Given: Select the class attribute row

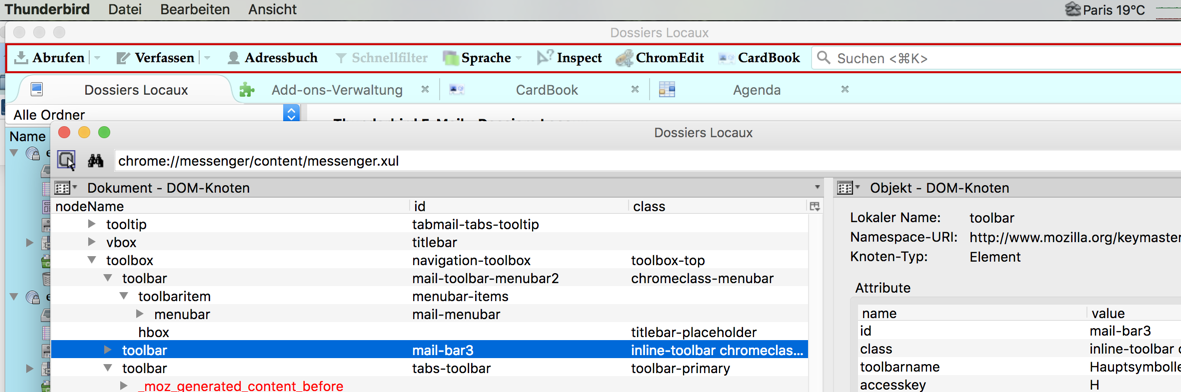Looking at the screenshot, I should [1019, 349].
